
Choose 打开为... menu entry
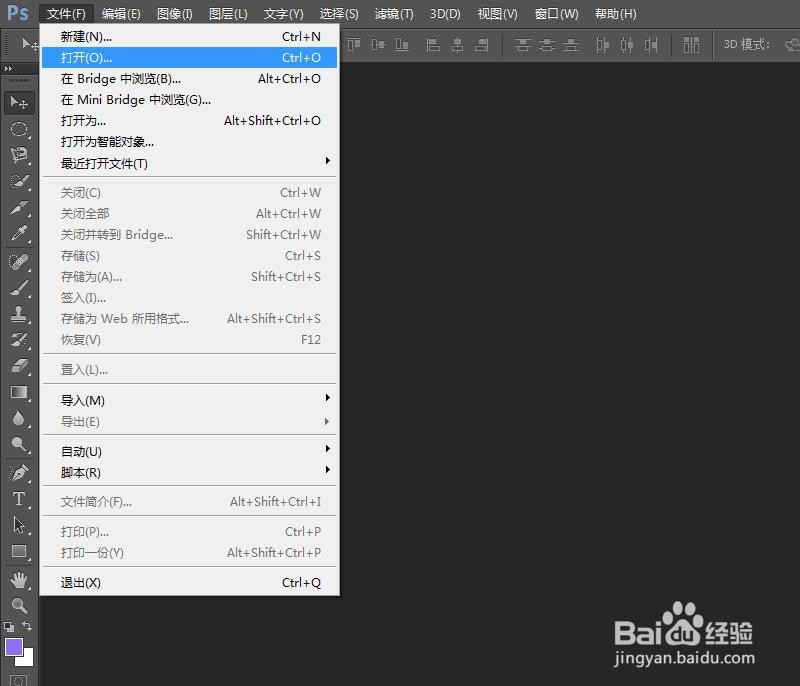click(189, 120)
